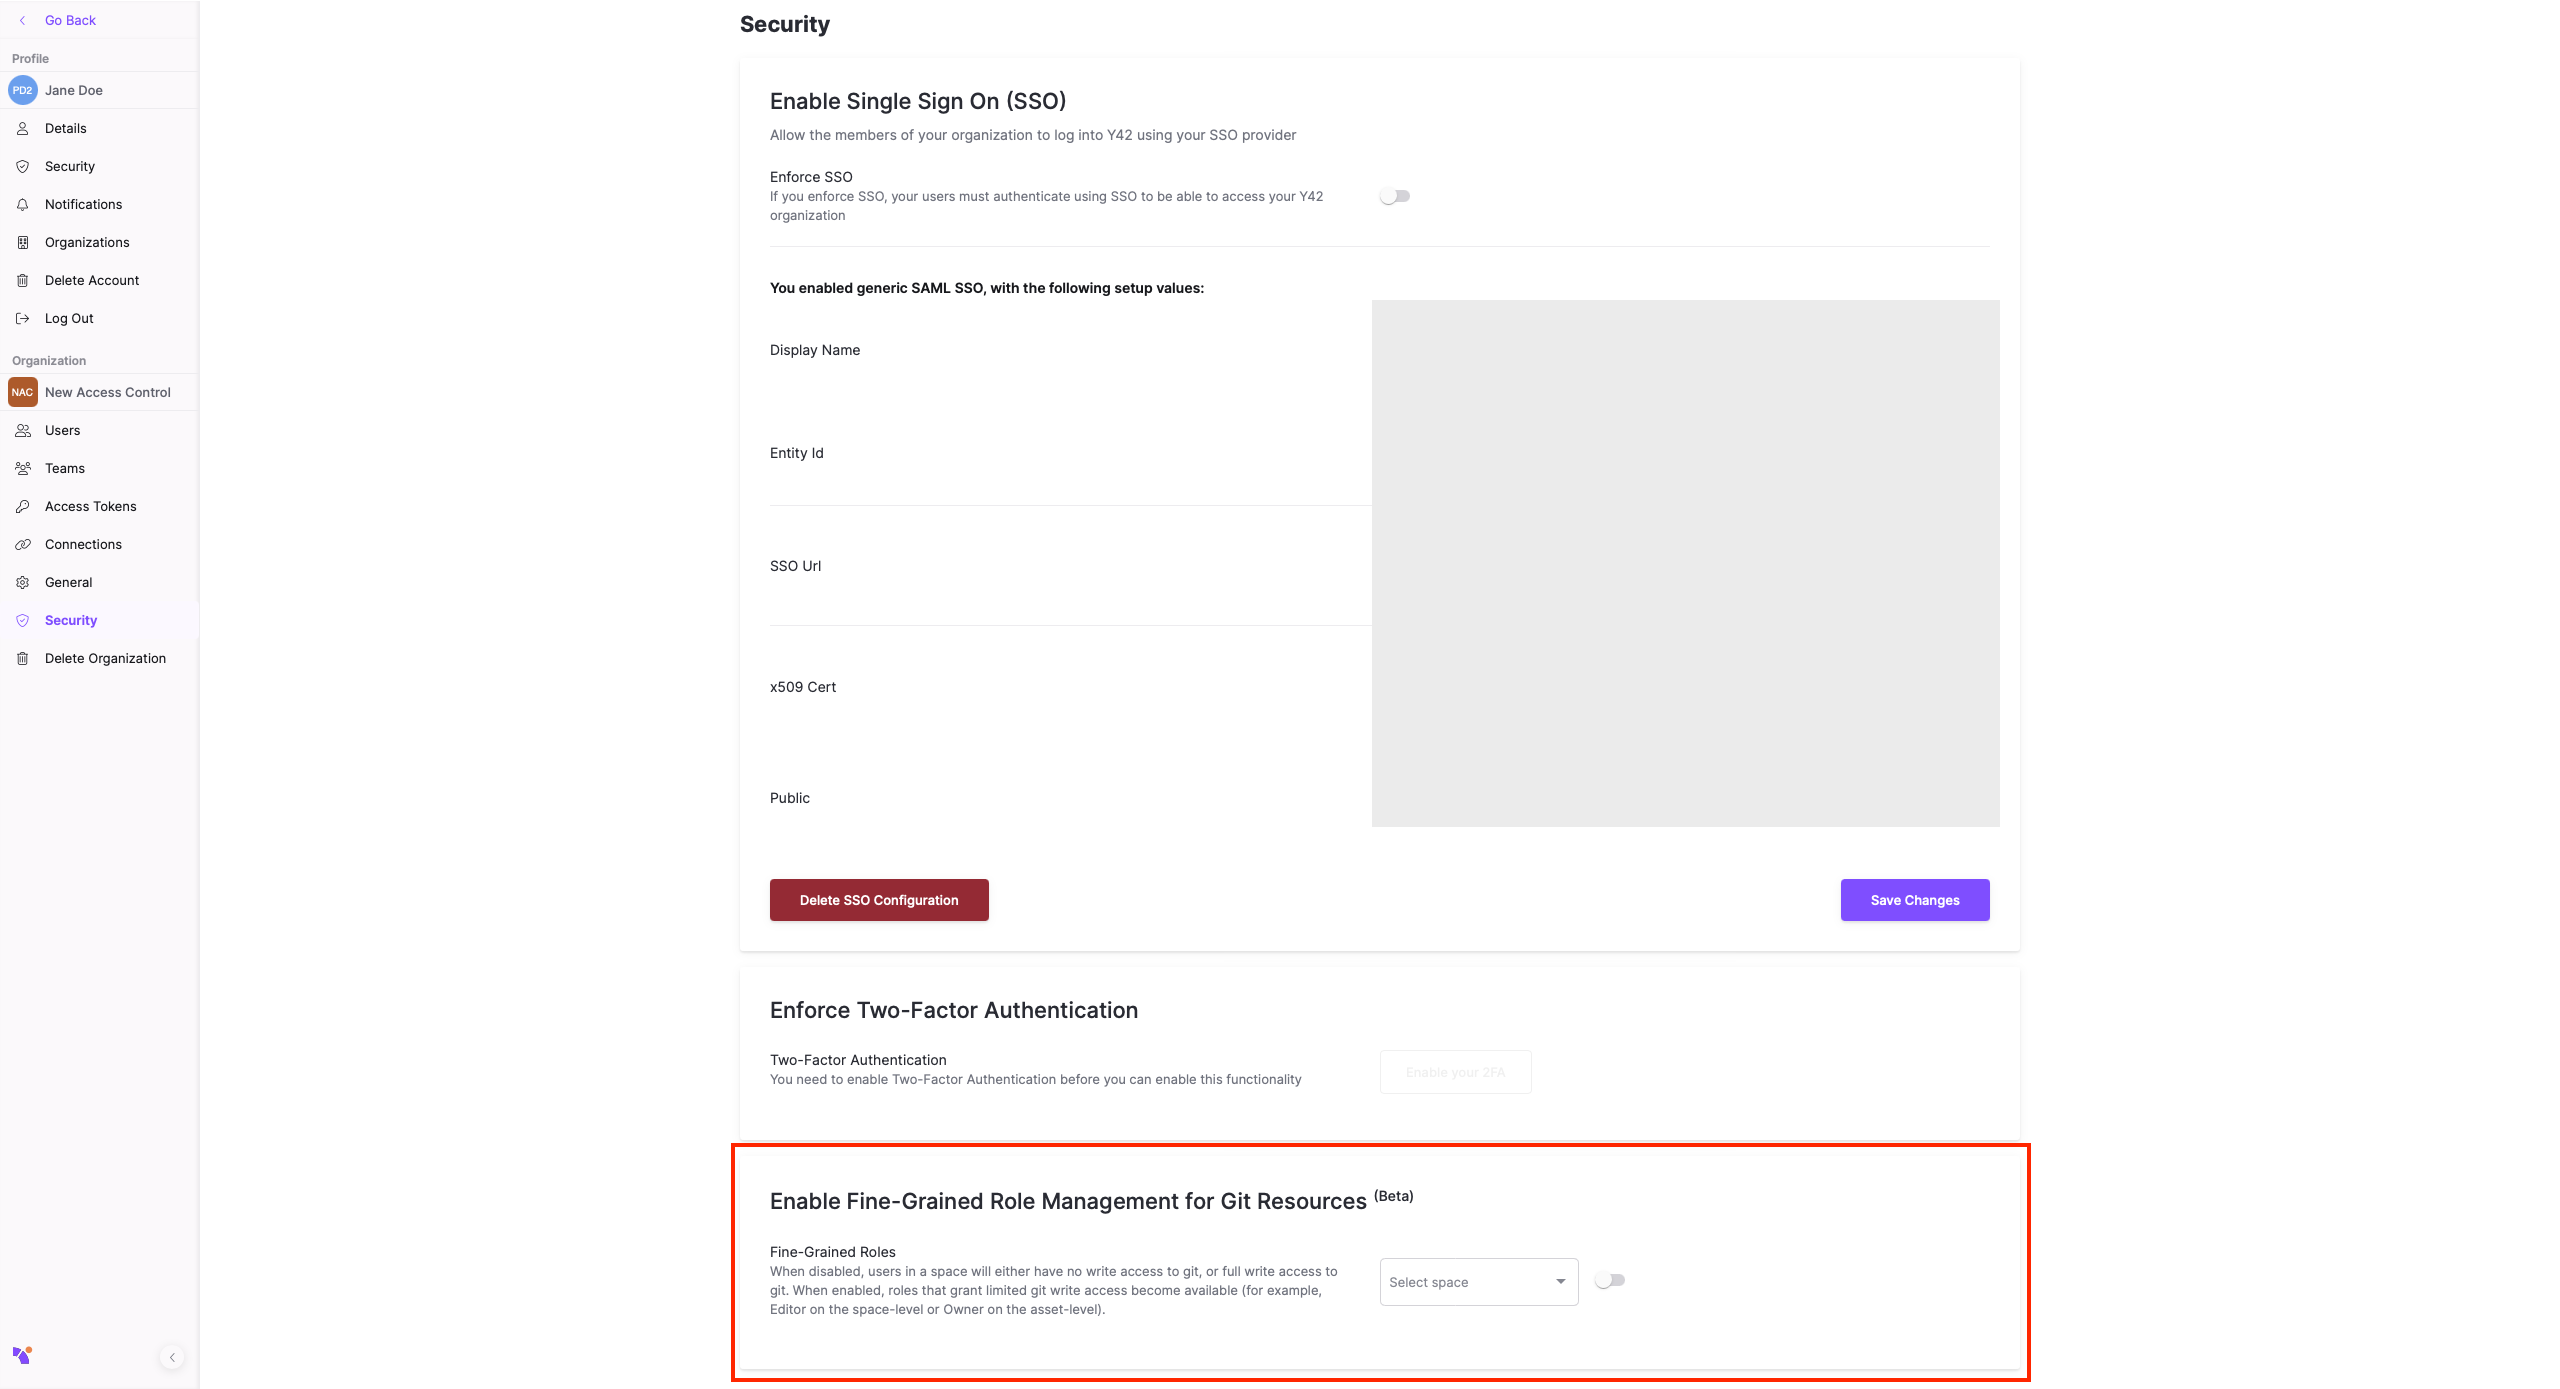Click Delete SSO Configuration button

click(x=879, y=900)
